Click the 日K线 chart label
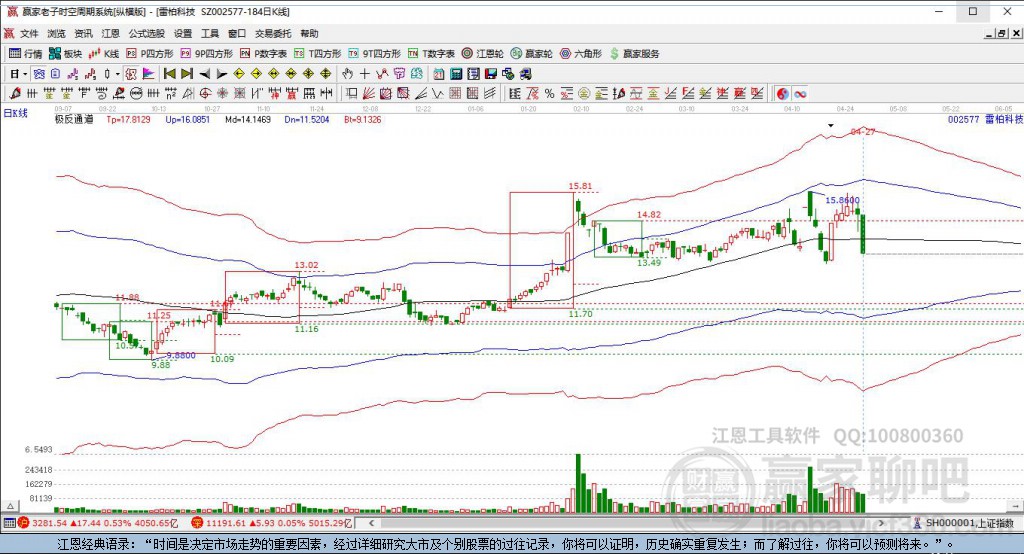 tap(16, 113)
